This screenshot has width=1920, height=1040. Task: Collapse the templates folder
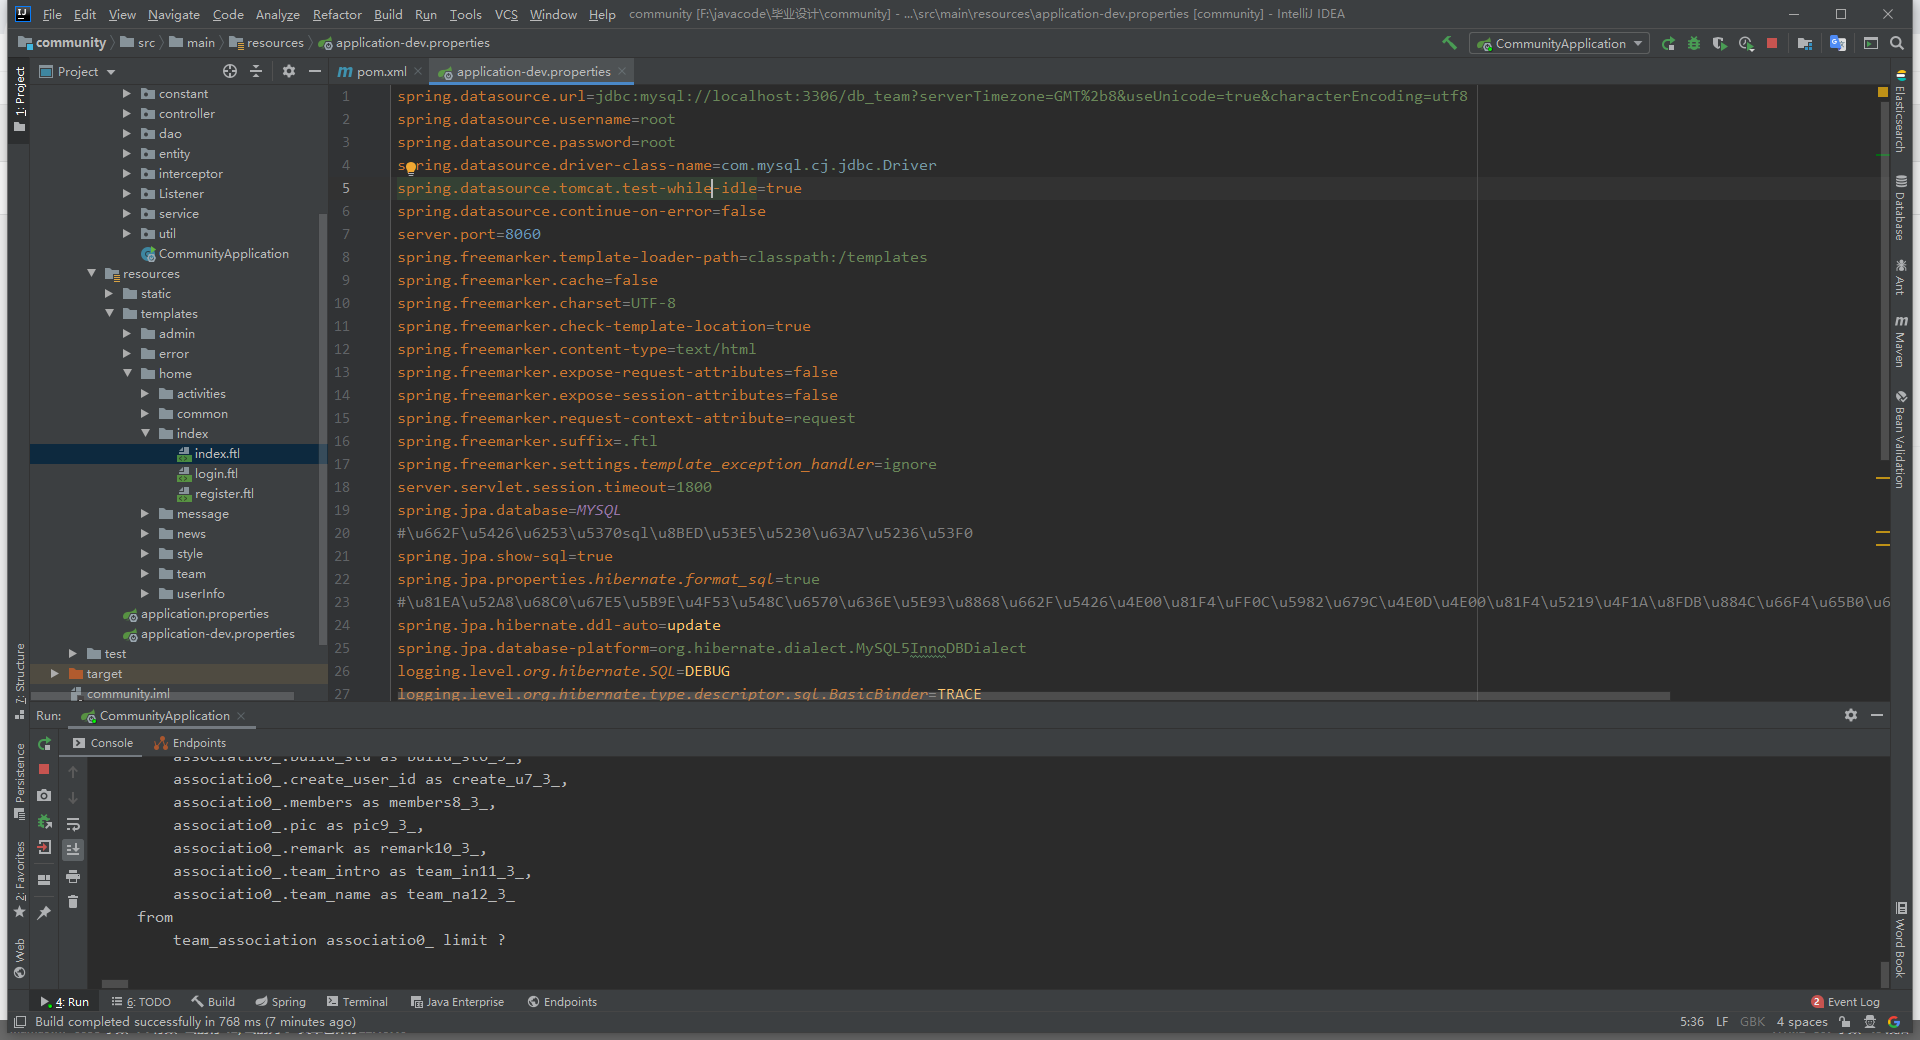pyautogui.click(x=109, y=314)
